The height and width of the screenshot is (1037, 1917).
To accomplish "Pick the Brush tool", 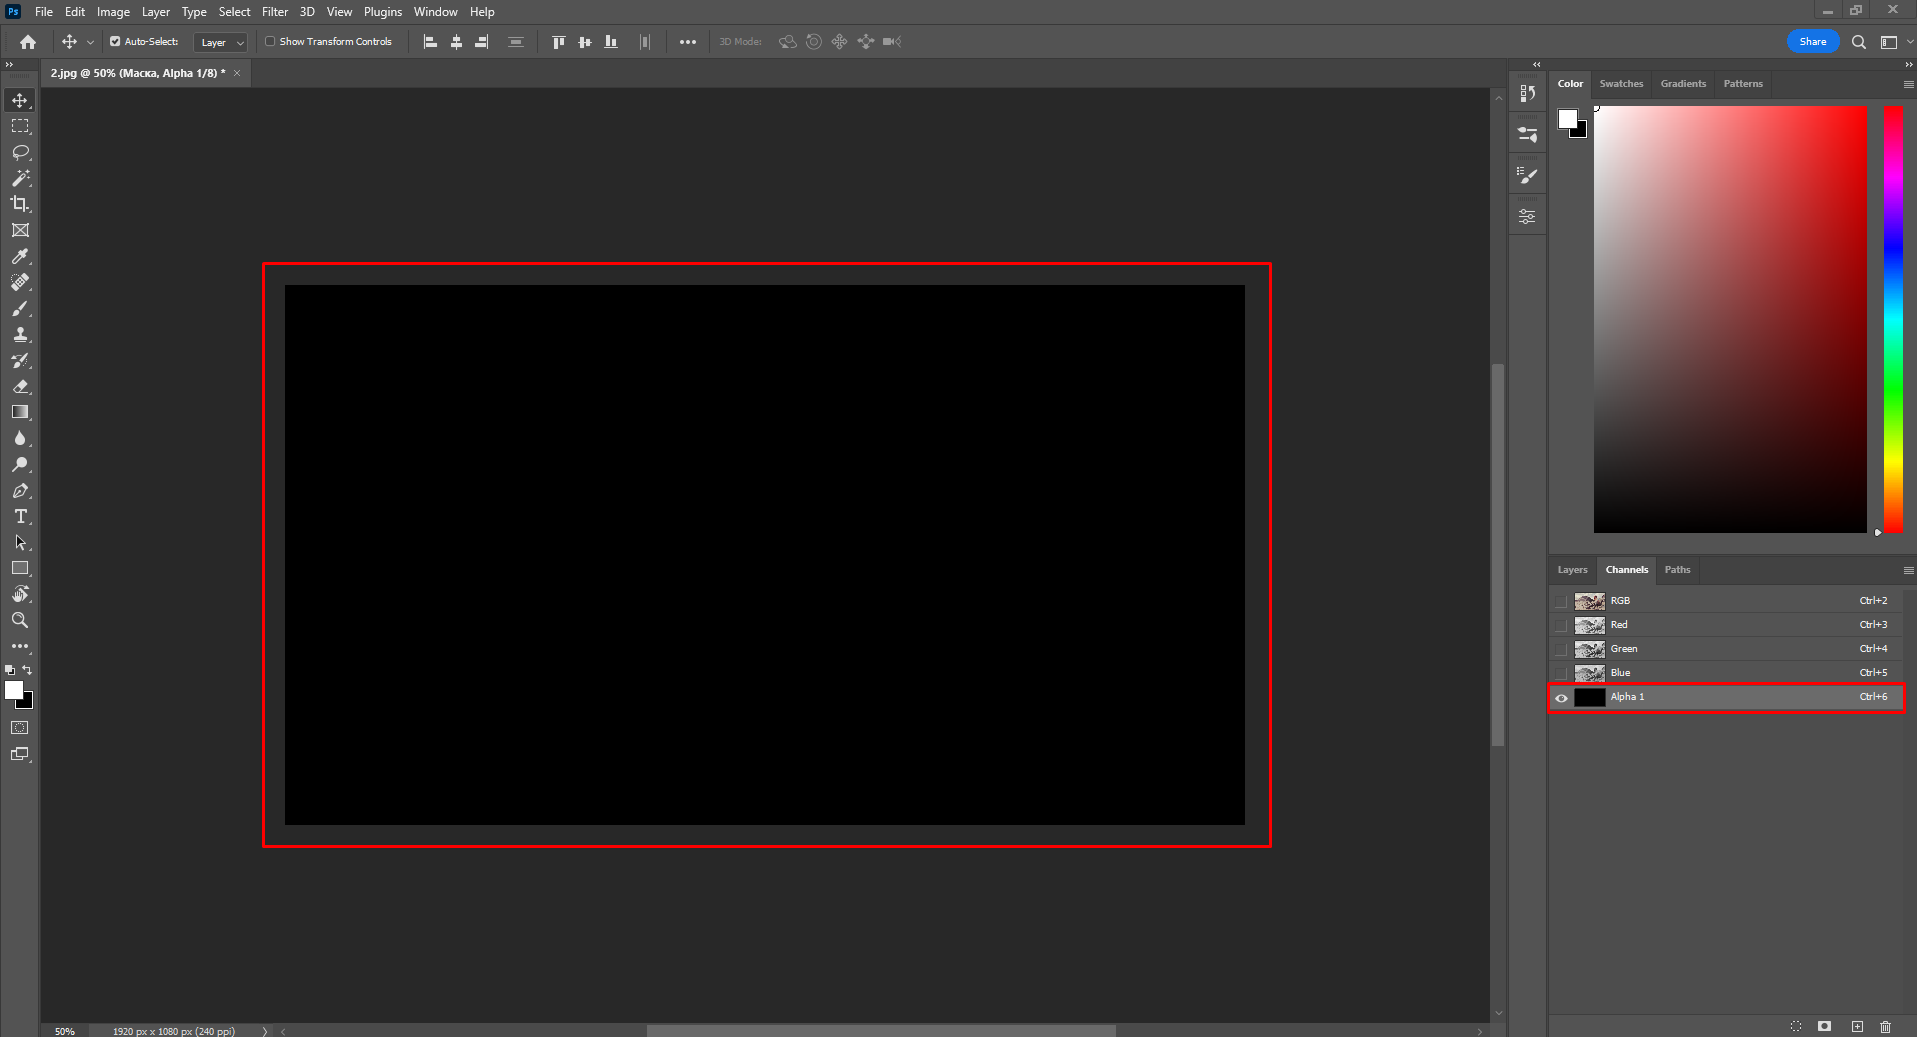I will click(x=20, y=309).
